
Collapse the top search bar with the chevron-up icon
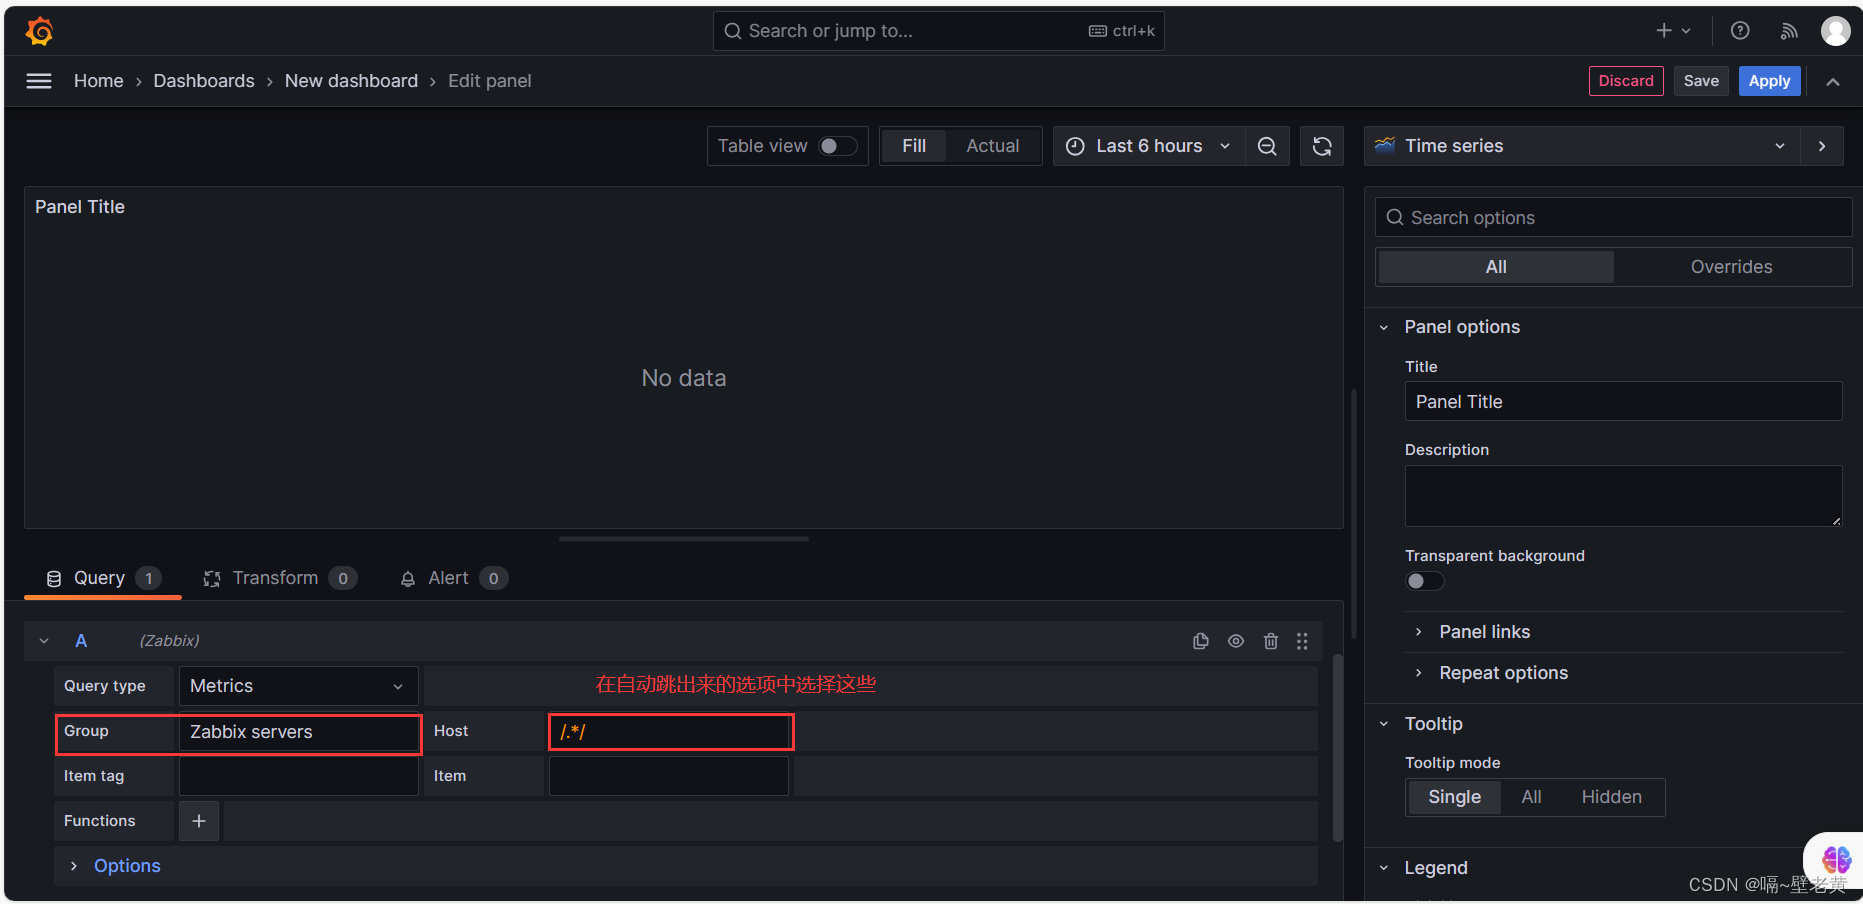(x=1833, y=81)
